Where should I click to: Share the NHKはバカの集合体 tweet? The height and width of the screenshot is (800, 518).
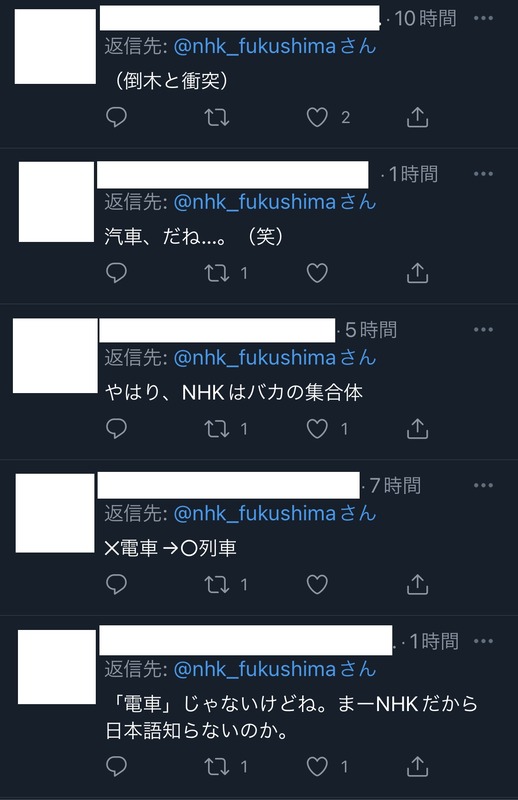pos(417,428)
